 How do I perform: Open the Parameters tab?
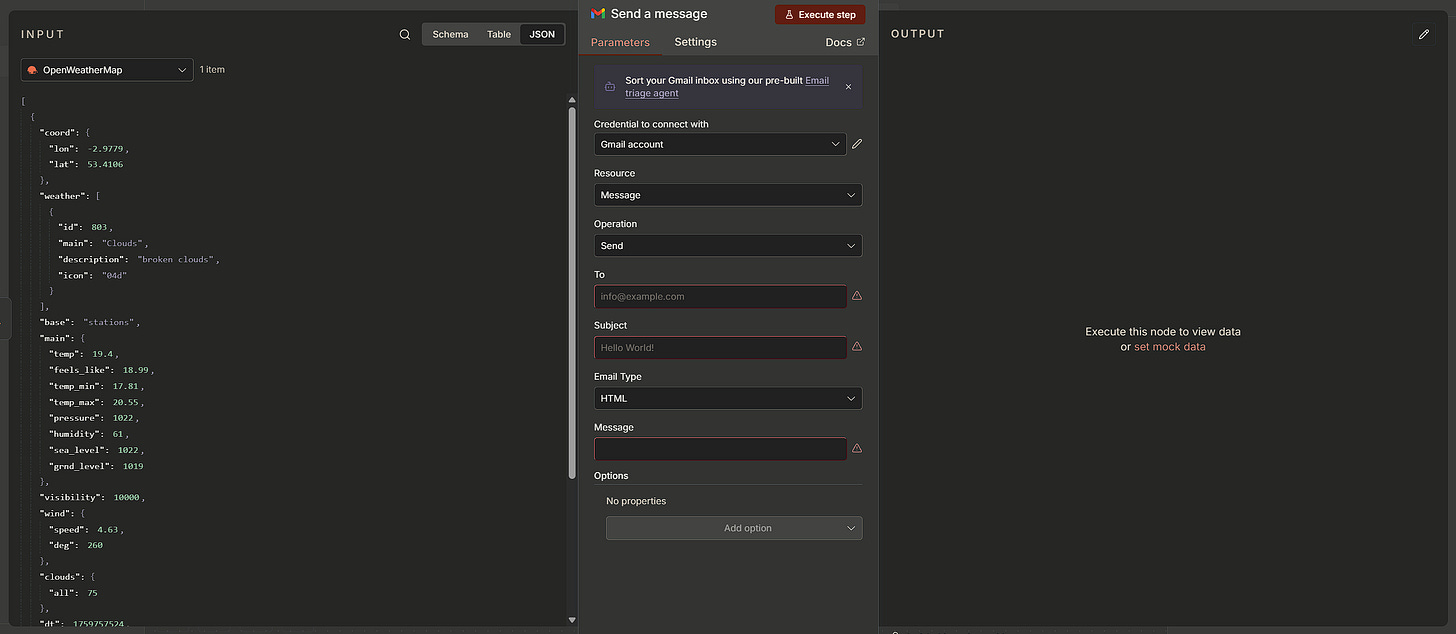tap(620, 42)
